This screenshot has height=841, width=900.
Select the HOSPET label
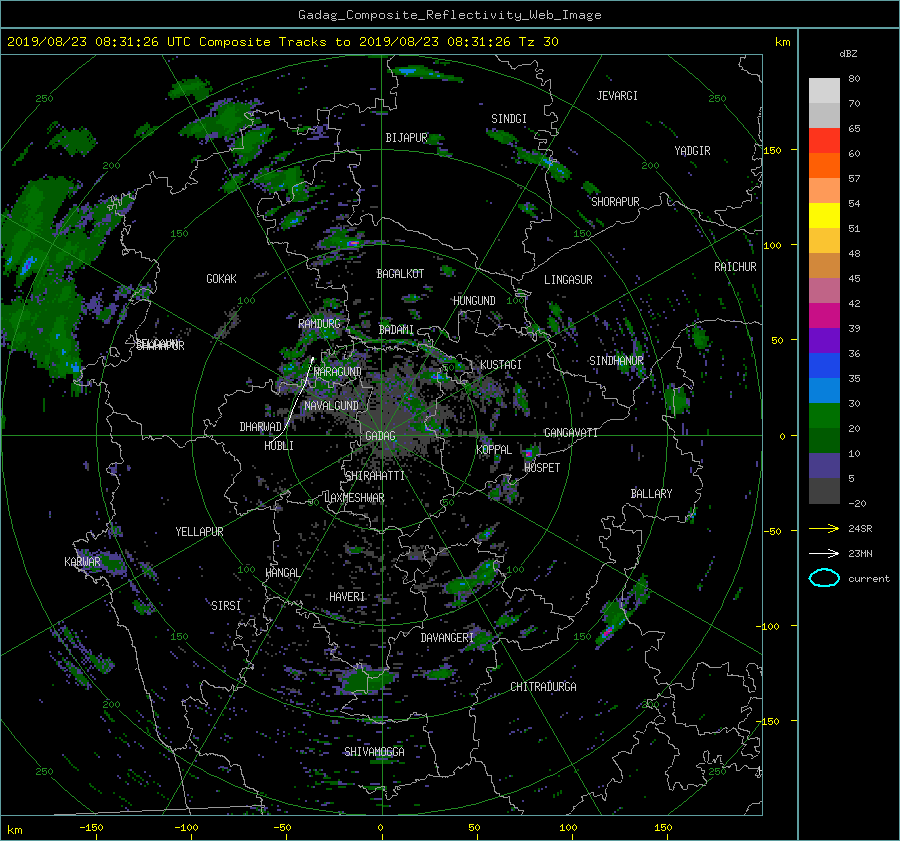(x=542, y=468)
